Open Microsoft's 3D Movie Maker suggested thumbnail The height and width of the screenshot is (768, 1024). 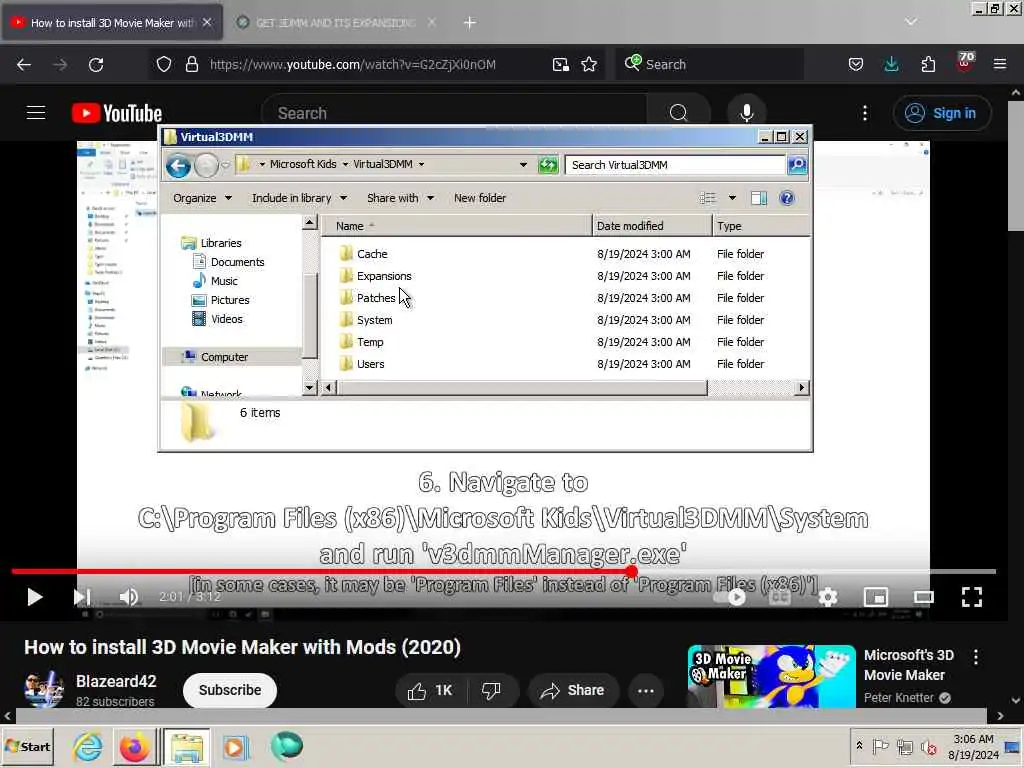pyautogui.click(x=771, y=677)
